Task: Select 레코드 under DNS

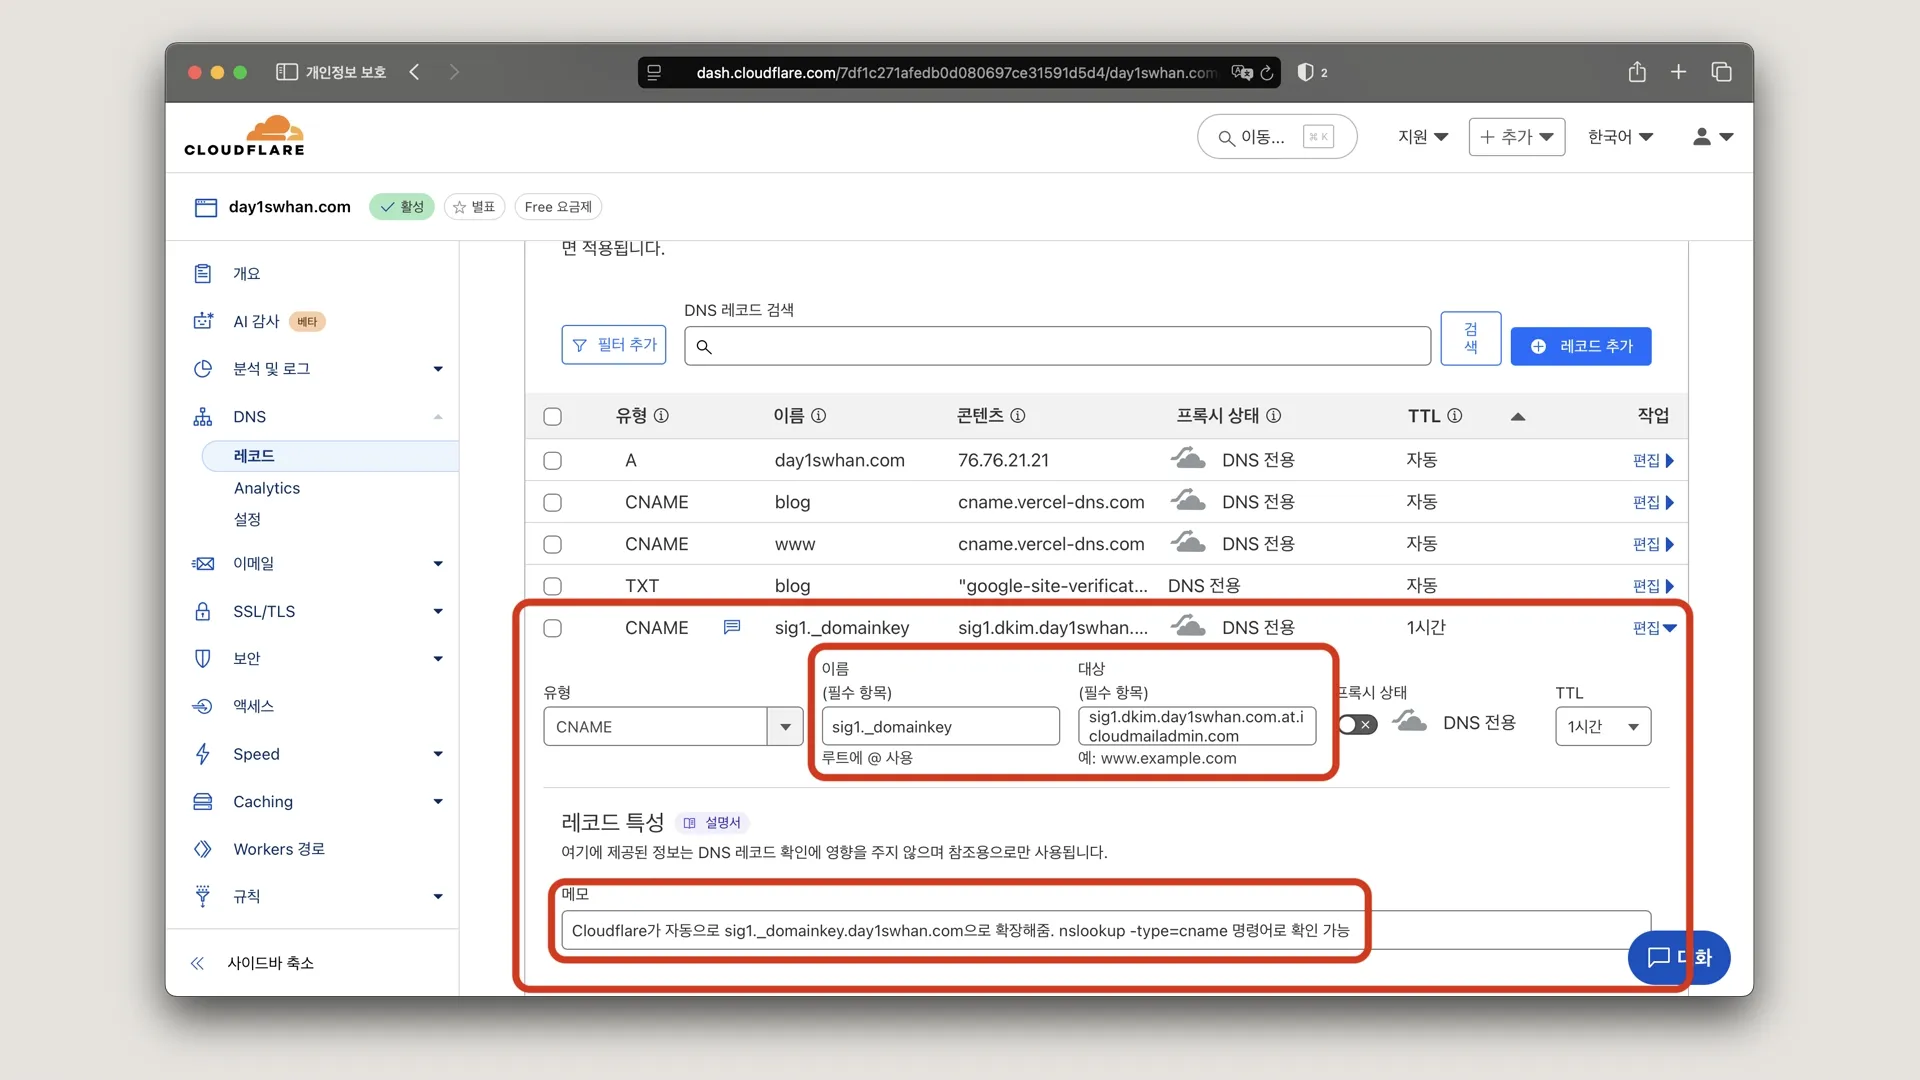Action: (x=330, y=456)
